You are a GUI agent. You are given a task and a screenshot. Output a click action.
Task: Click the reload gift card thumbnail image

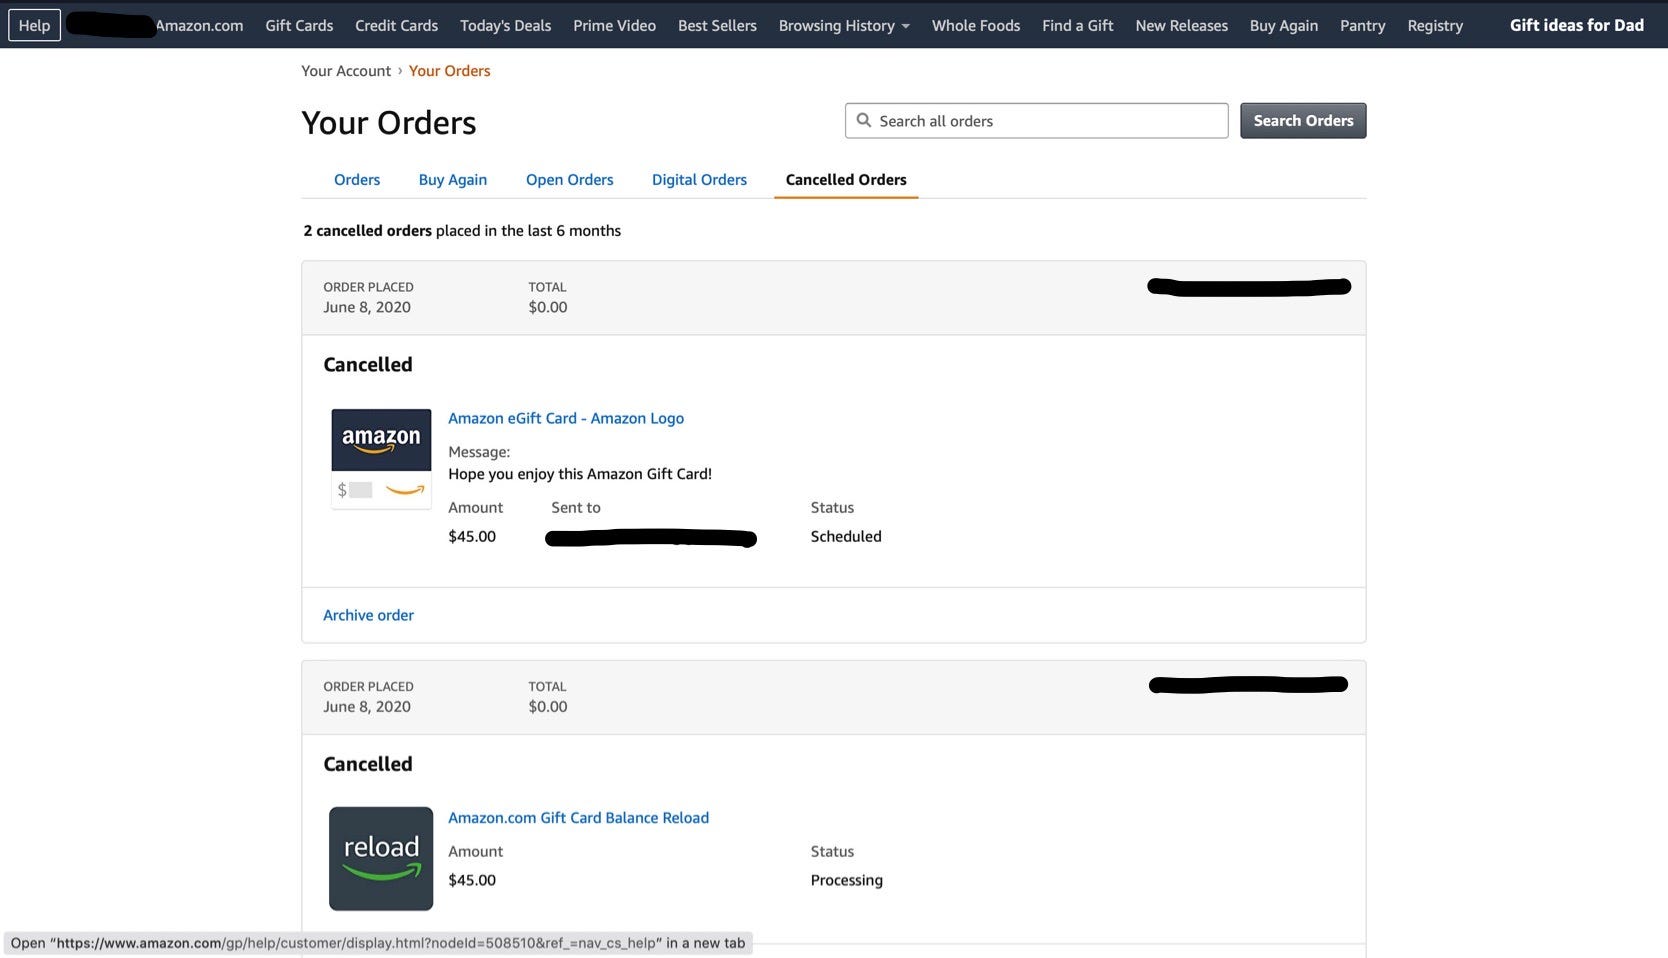(x=380, y=857)
